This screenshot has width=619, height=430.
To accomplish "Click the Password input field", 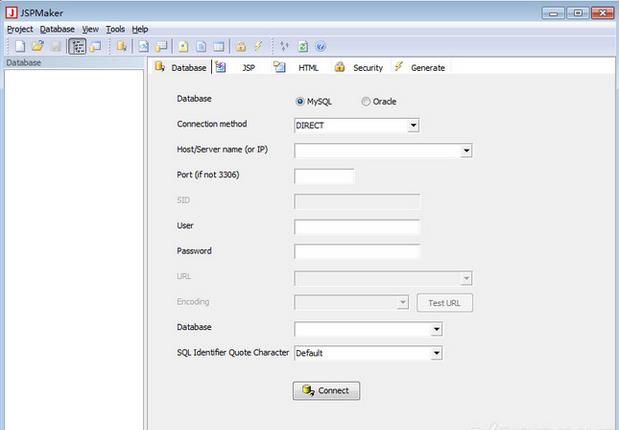I will [x=357, y=252].
